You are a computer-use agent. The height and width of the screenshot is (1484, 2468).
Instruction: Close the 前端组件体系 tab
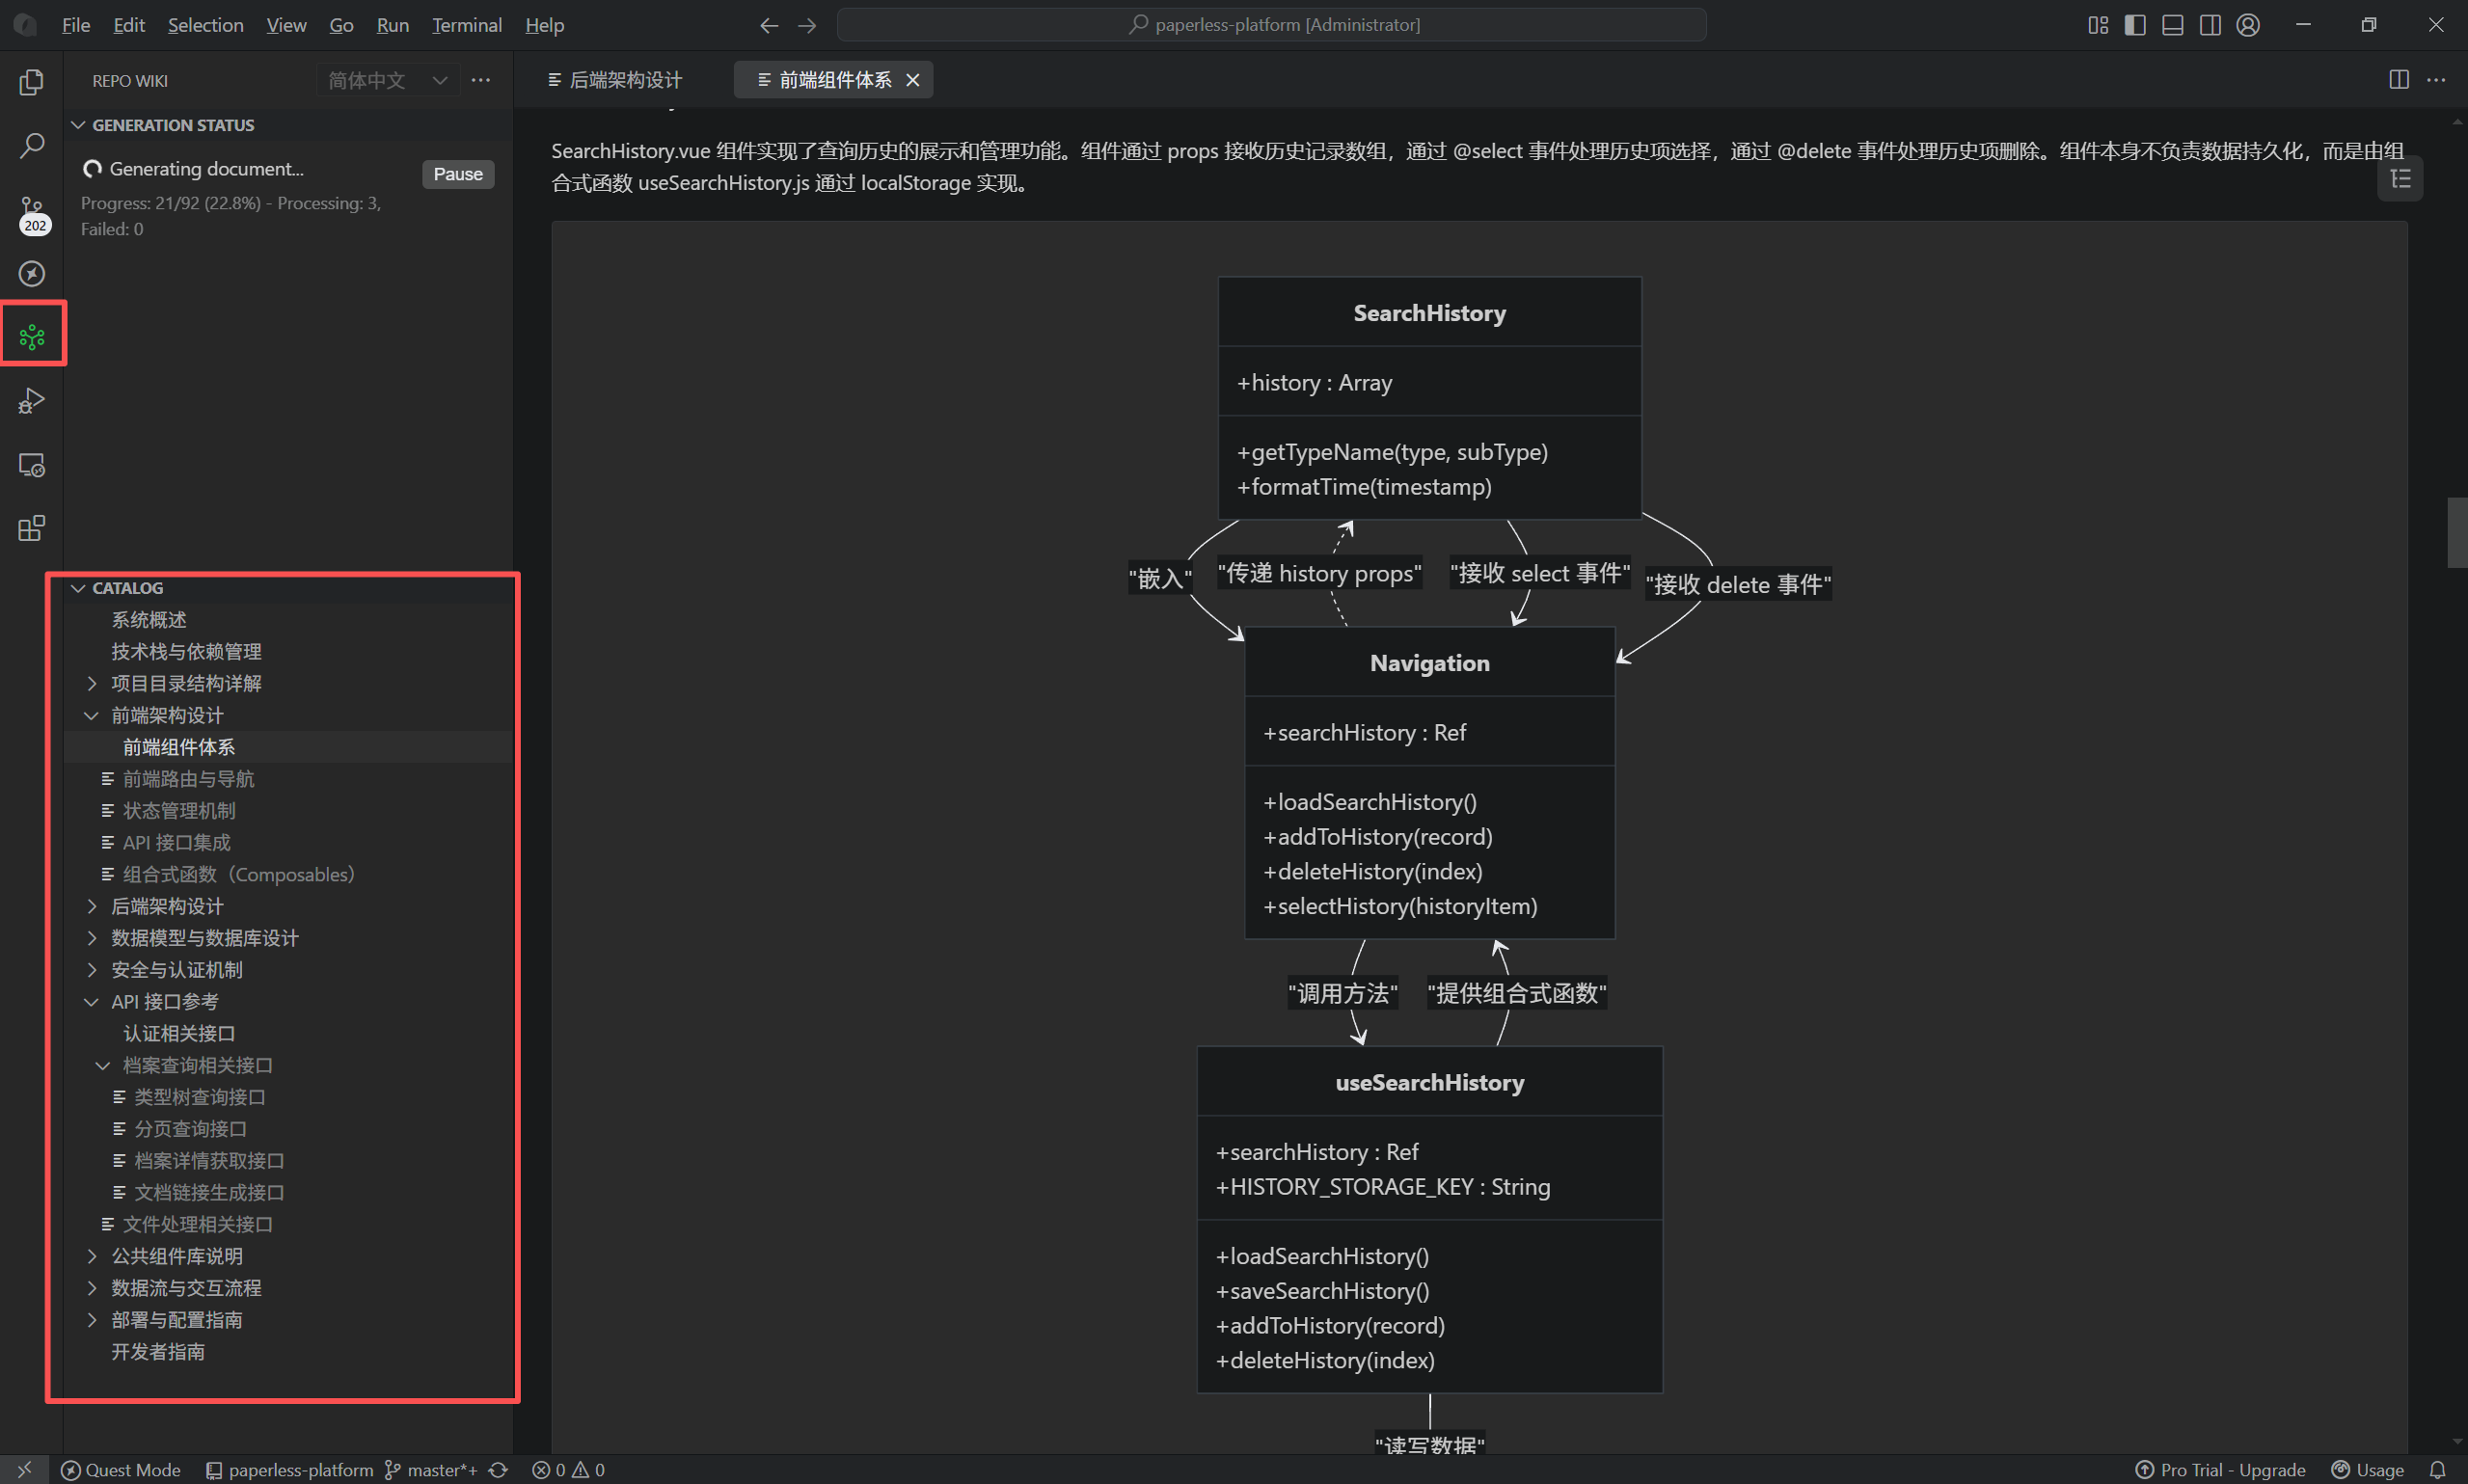pos(912,80)
